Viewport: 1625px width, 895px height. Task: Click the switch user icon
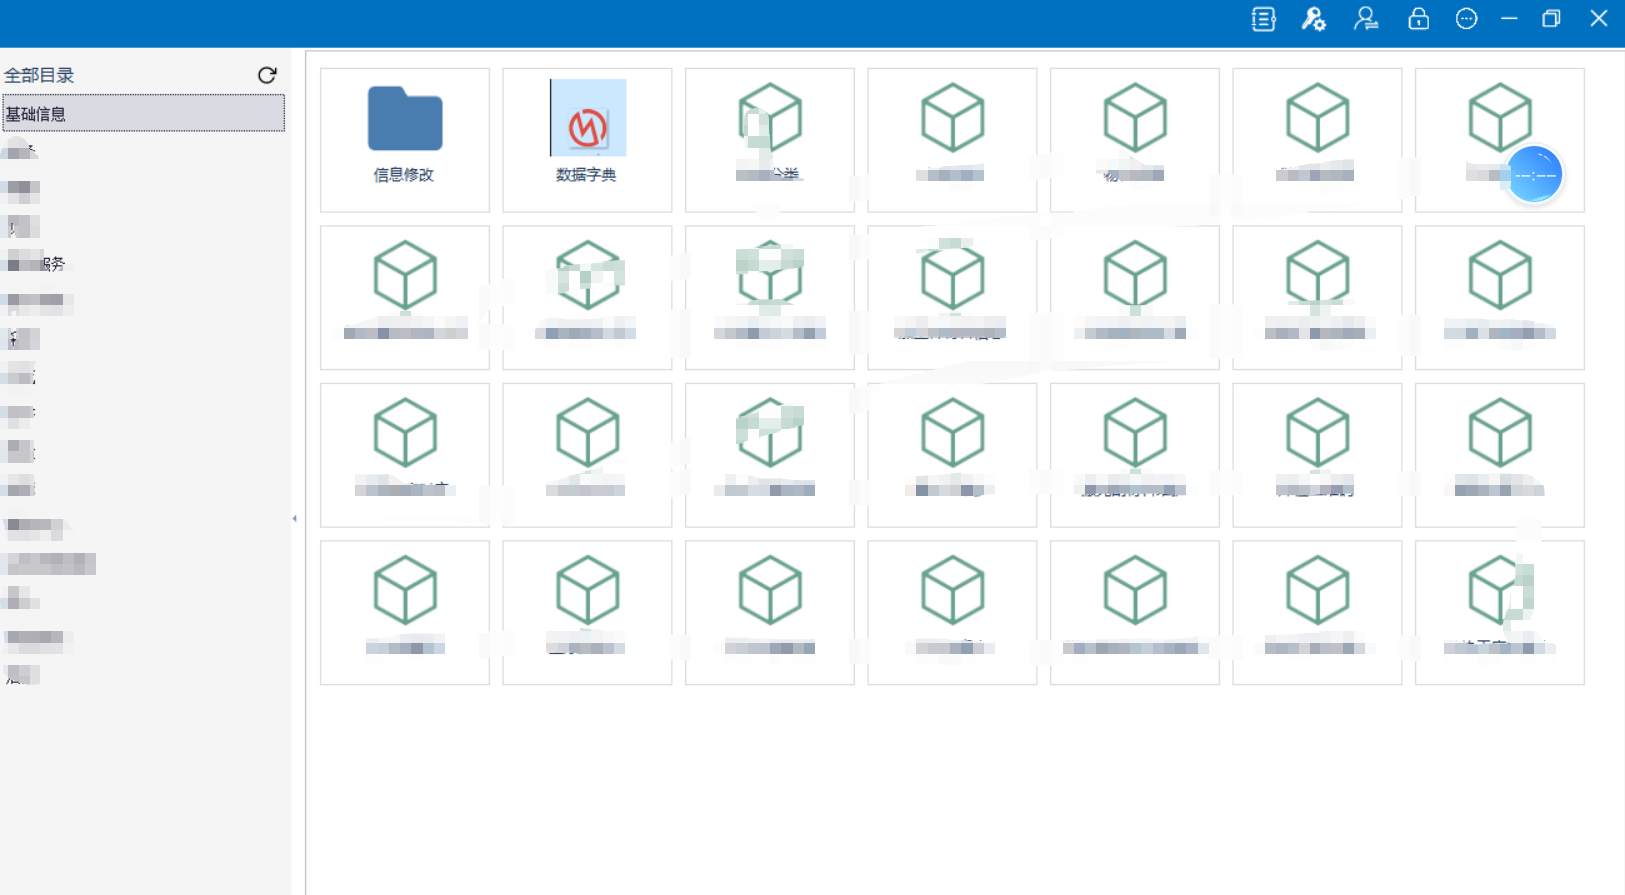[x=1366, y=19]
